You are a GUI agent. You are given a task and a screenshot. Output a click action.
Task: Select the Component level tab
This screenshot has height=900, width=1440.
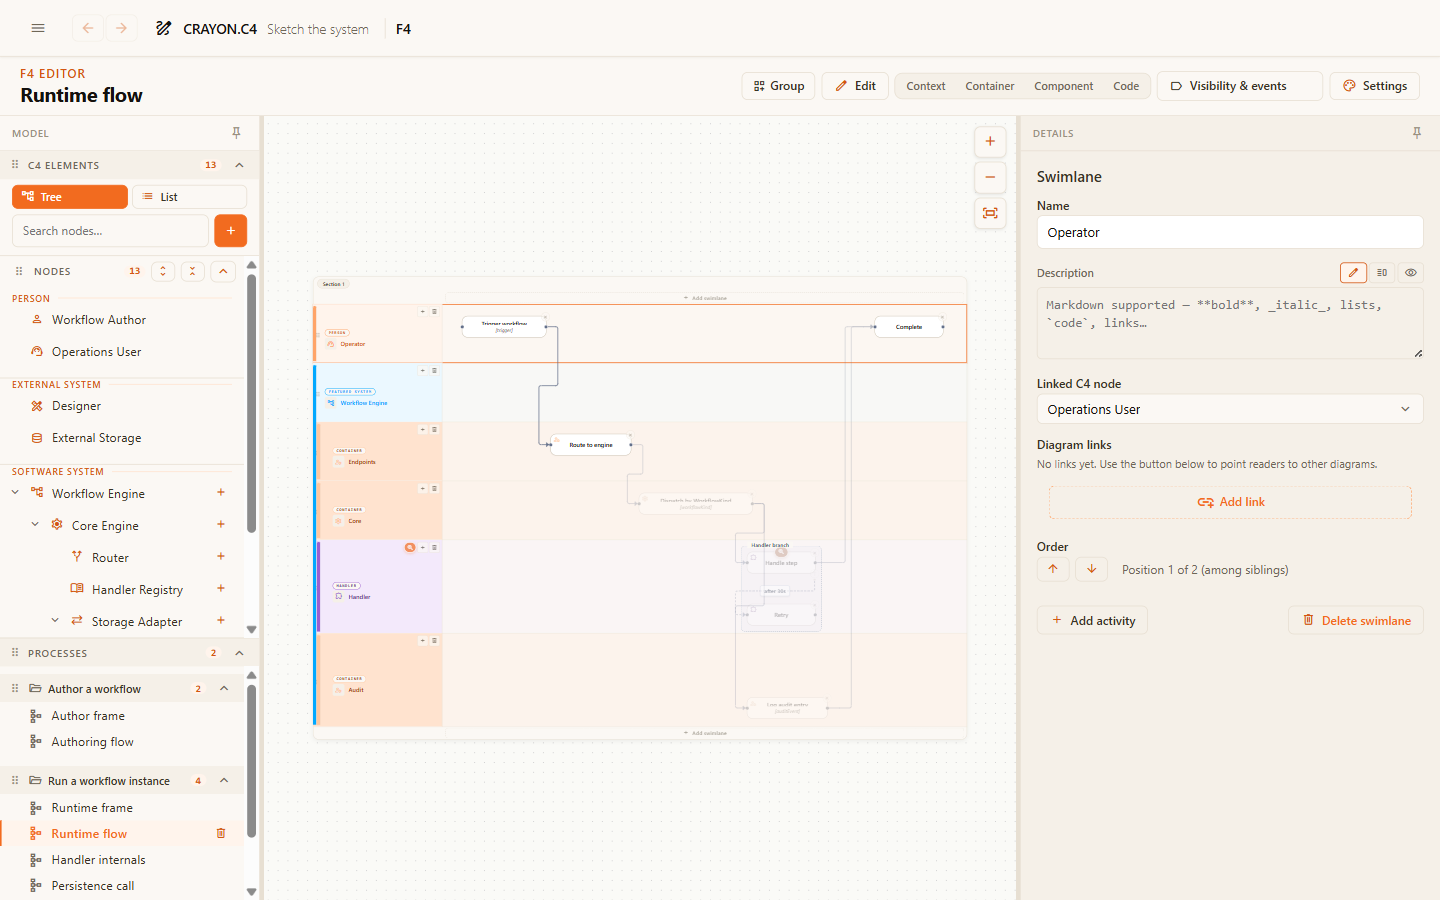tap(1063, 86)
